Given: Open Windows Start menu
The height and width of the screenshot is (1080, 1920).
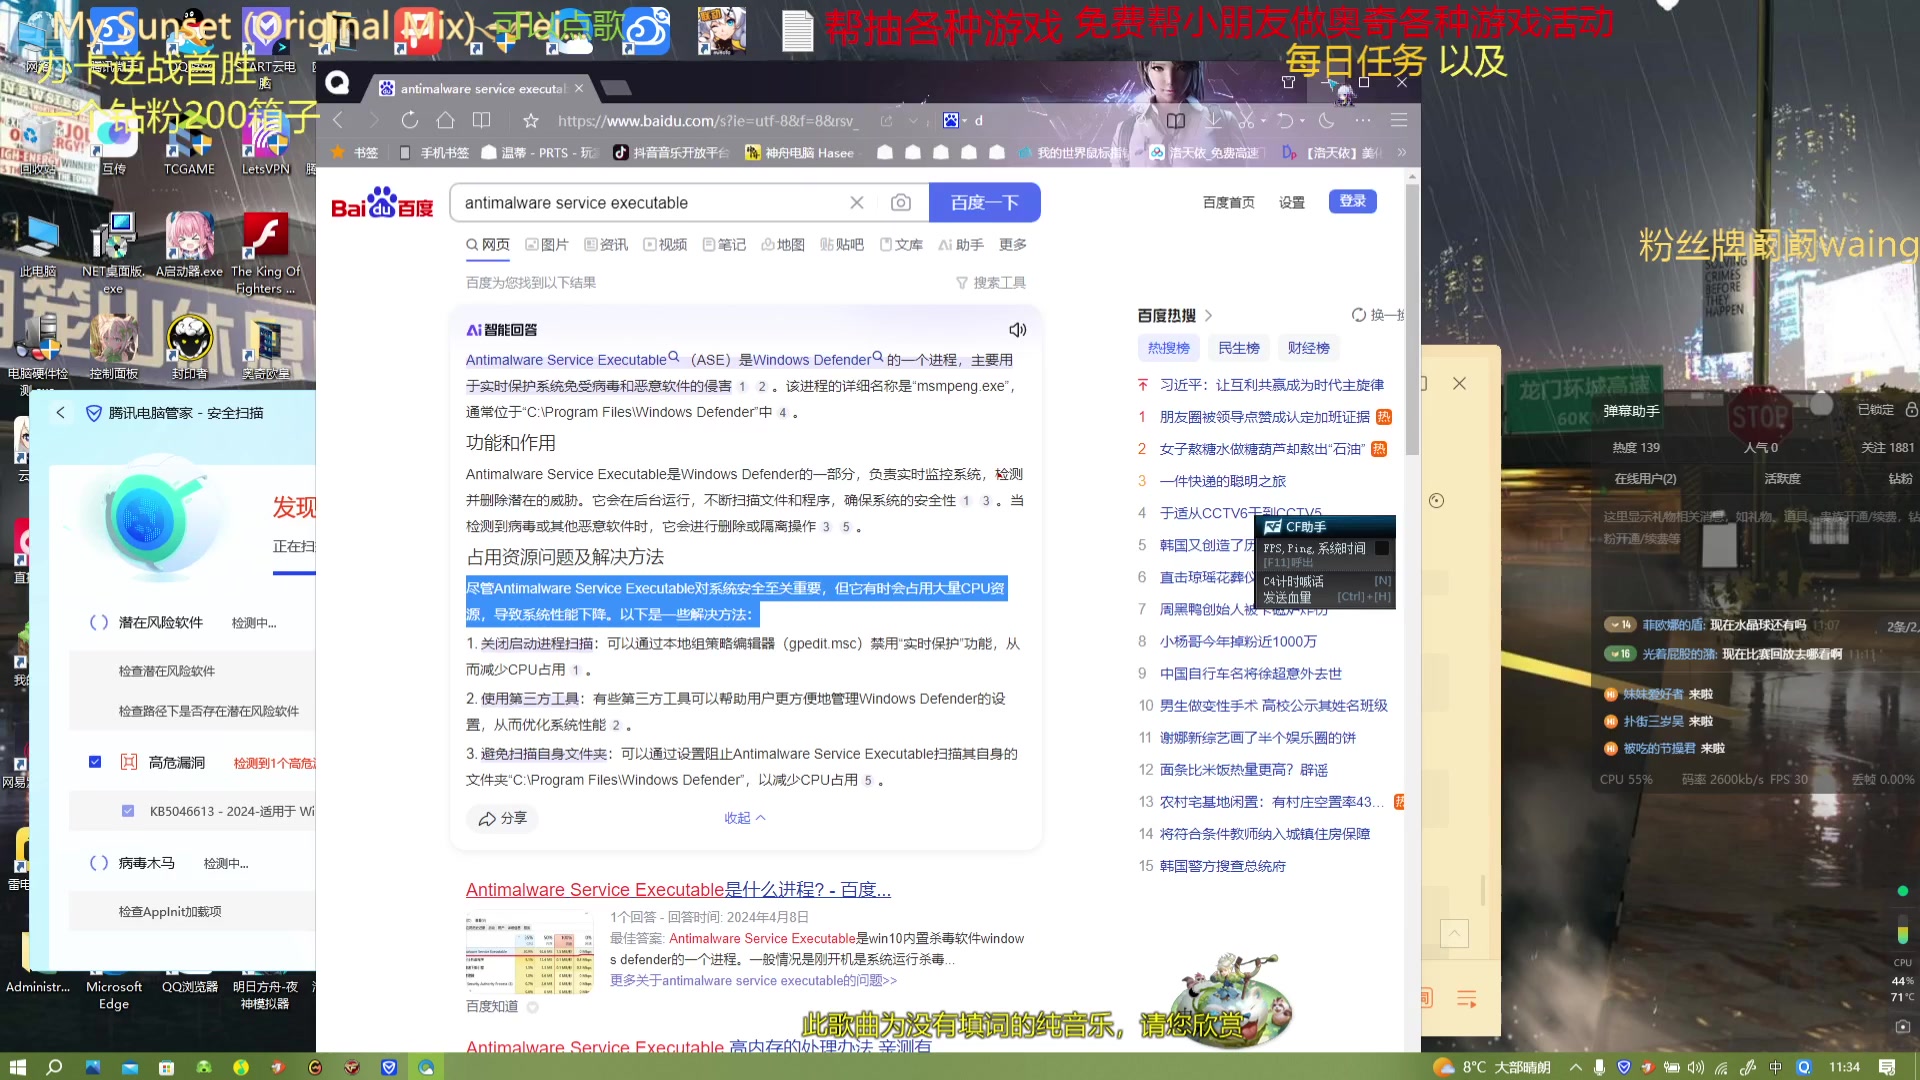Looking at the screenshot, I should 17,1067.
